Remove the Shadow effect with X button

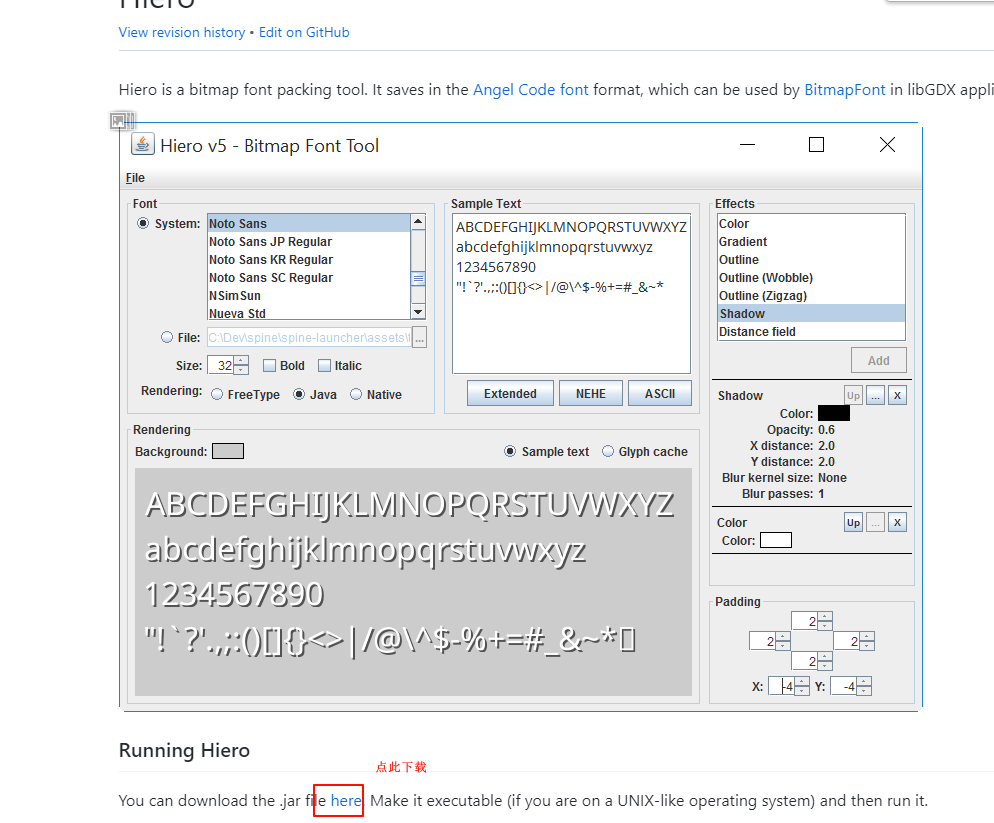[897, 395]
